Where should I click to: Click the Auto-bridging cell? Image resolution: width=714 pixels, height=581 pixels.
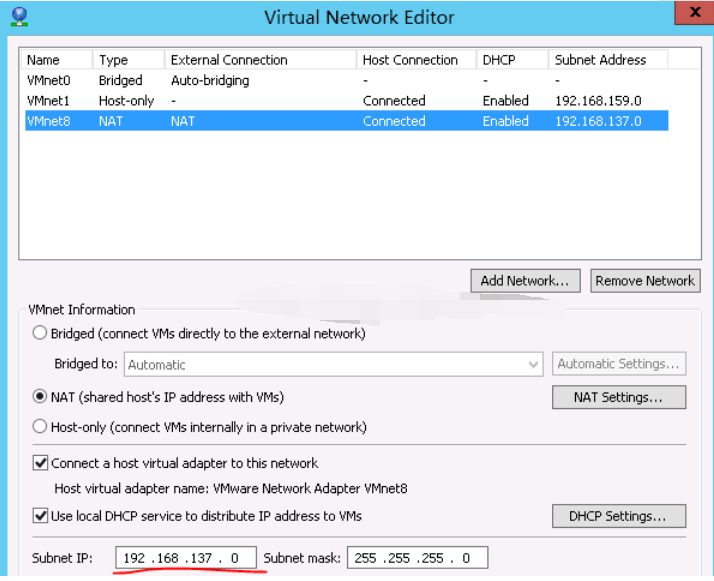tap(210, 81)
